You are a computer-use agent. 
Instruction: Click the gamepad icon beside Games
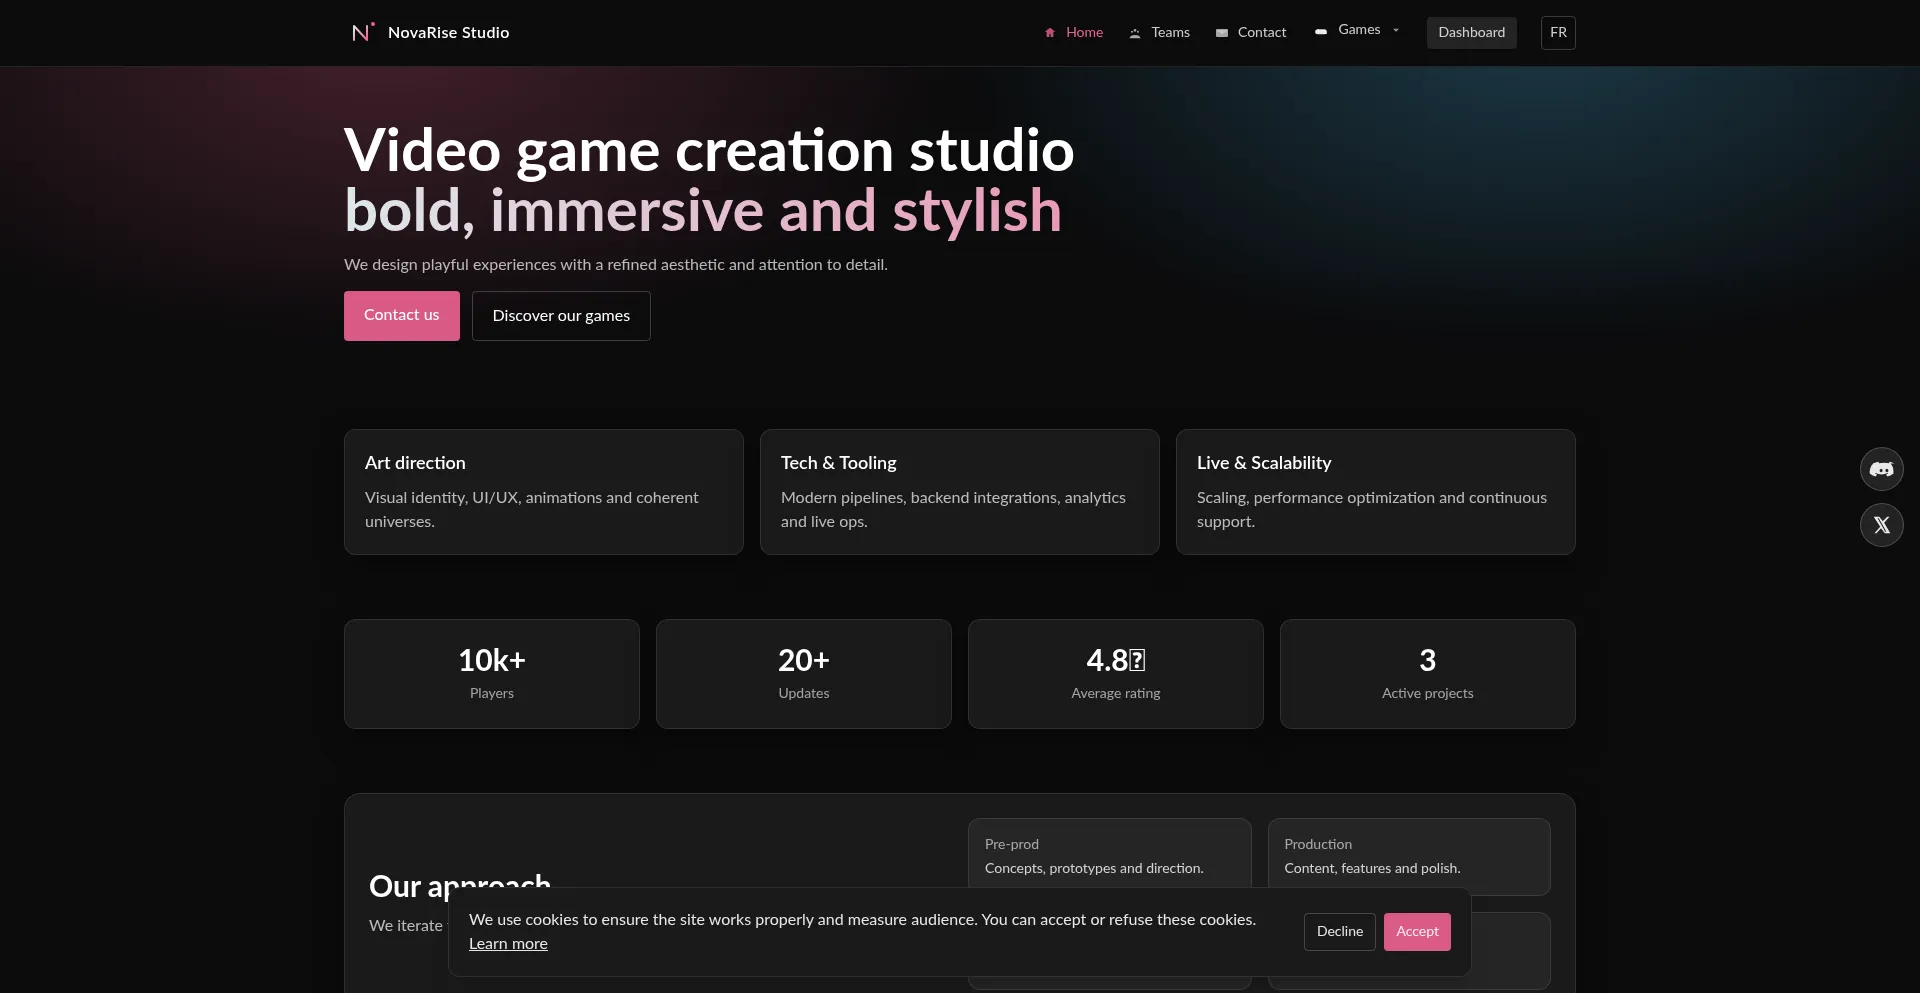tap(1321, 31)
